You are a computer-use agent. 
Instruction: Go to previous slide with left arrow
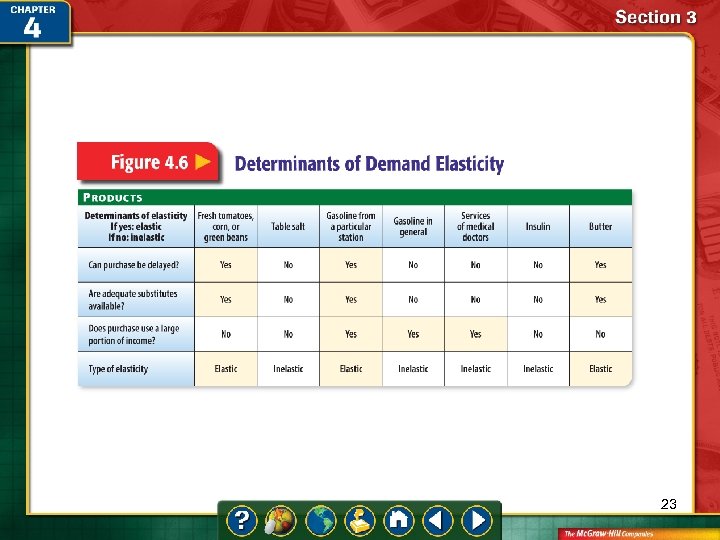point(437,520)
